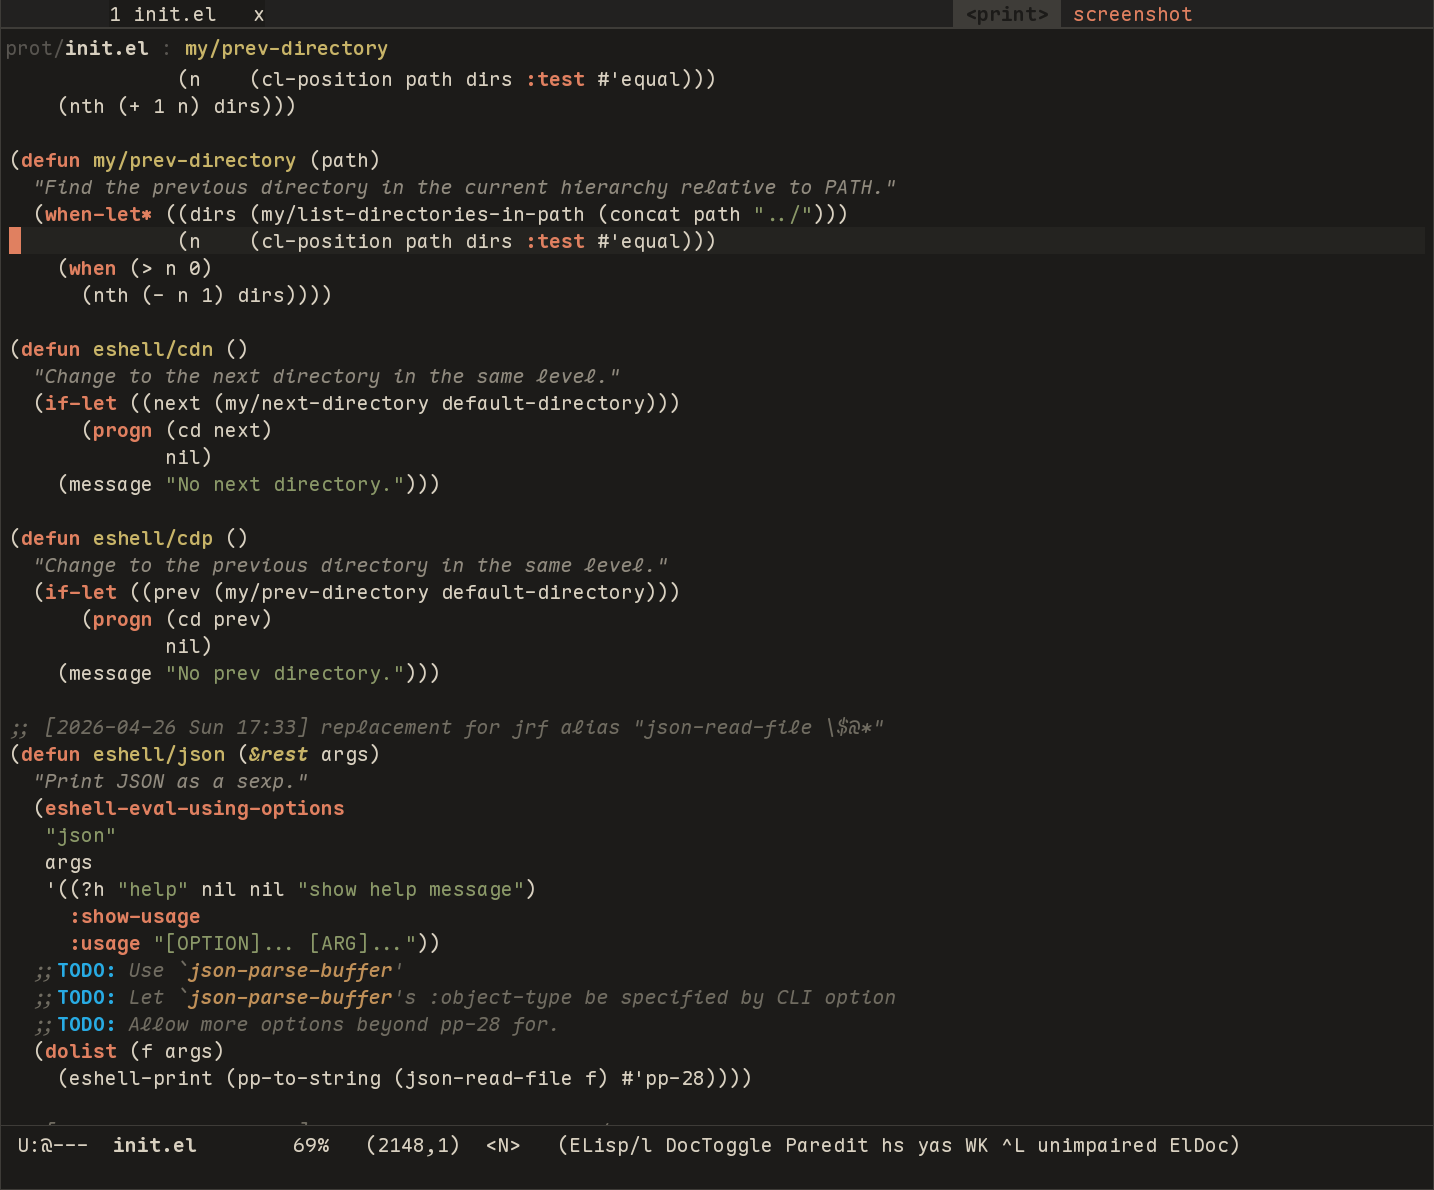Click the docstring "Print JSON as a sexp."
1434x1190 pixels.
pos(171,781)
